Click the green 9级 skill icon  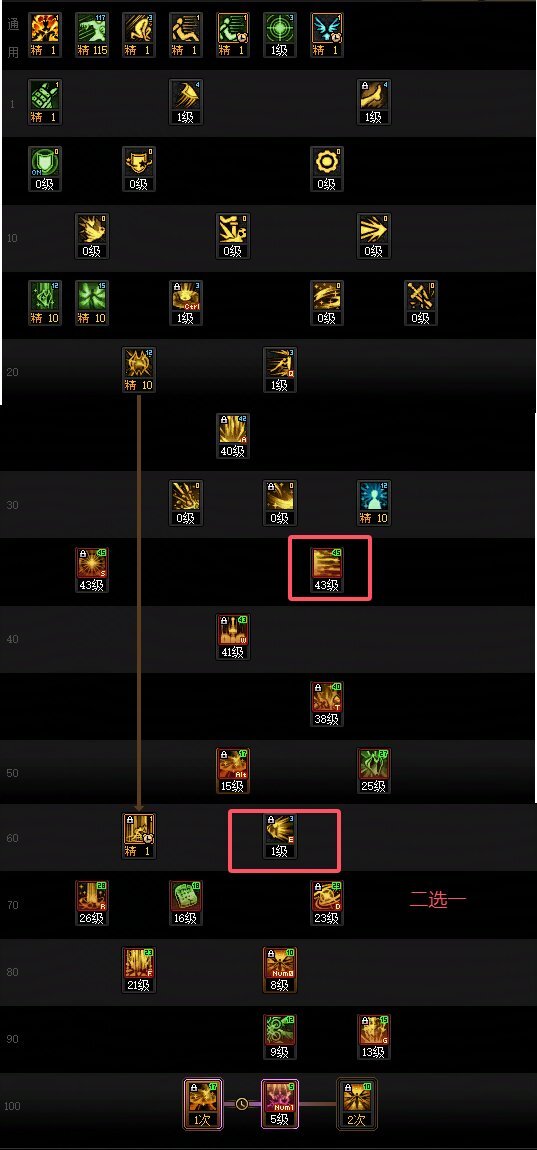pyautogui.click(x=280, y=1037)
